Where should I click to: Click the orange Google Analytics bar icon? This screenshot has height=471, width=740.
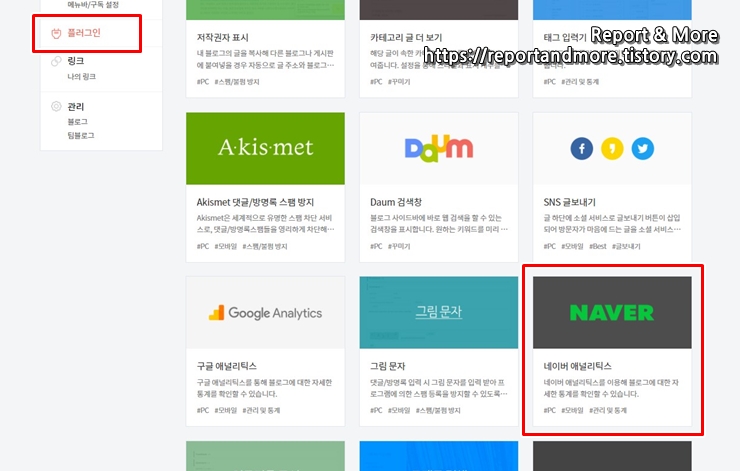point(217,312)
